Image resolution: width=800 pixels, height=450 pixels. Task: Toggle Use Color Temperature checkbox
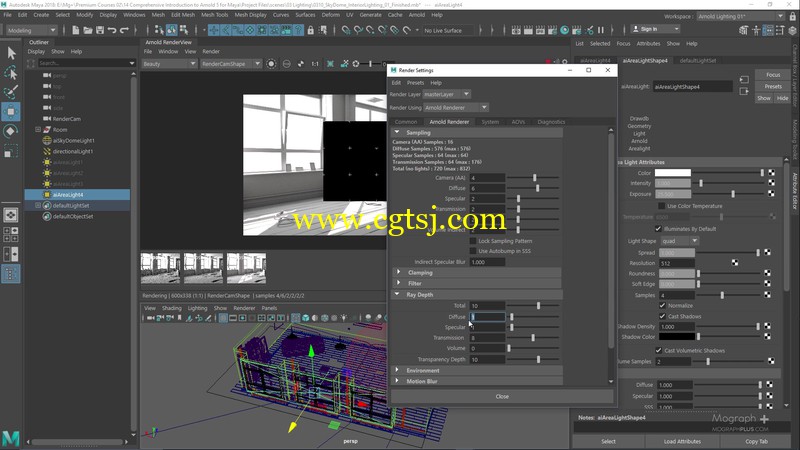pyautogui.click(x=661, y=206)
